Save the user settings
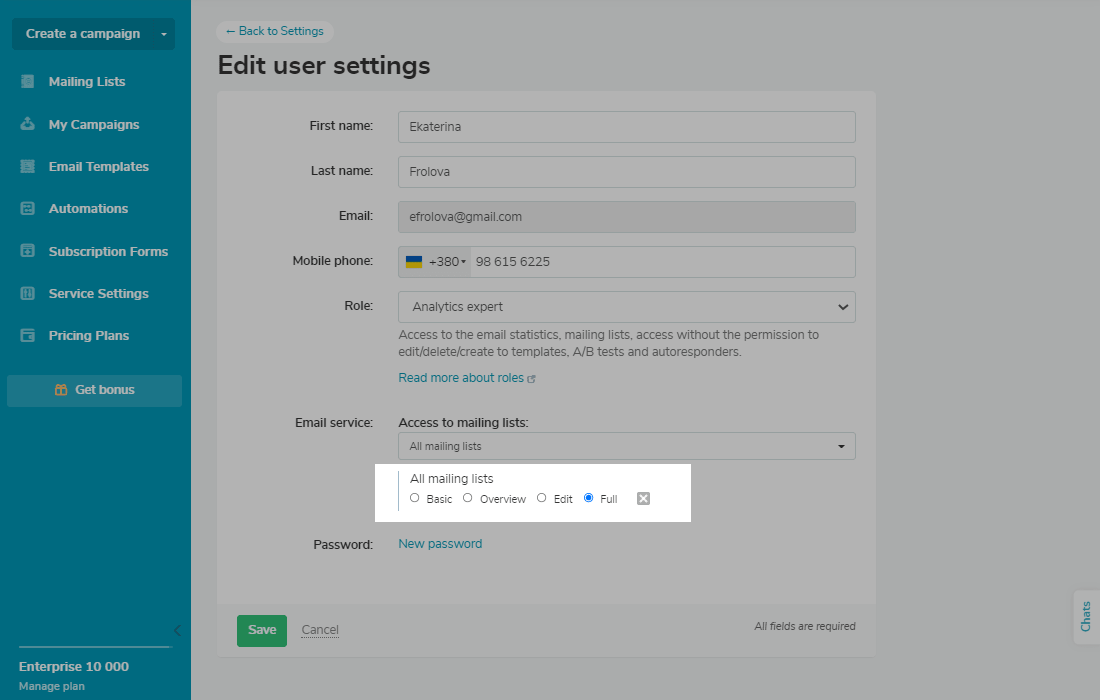 coord(262,630)
